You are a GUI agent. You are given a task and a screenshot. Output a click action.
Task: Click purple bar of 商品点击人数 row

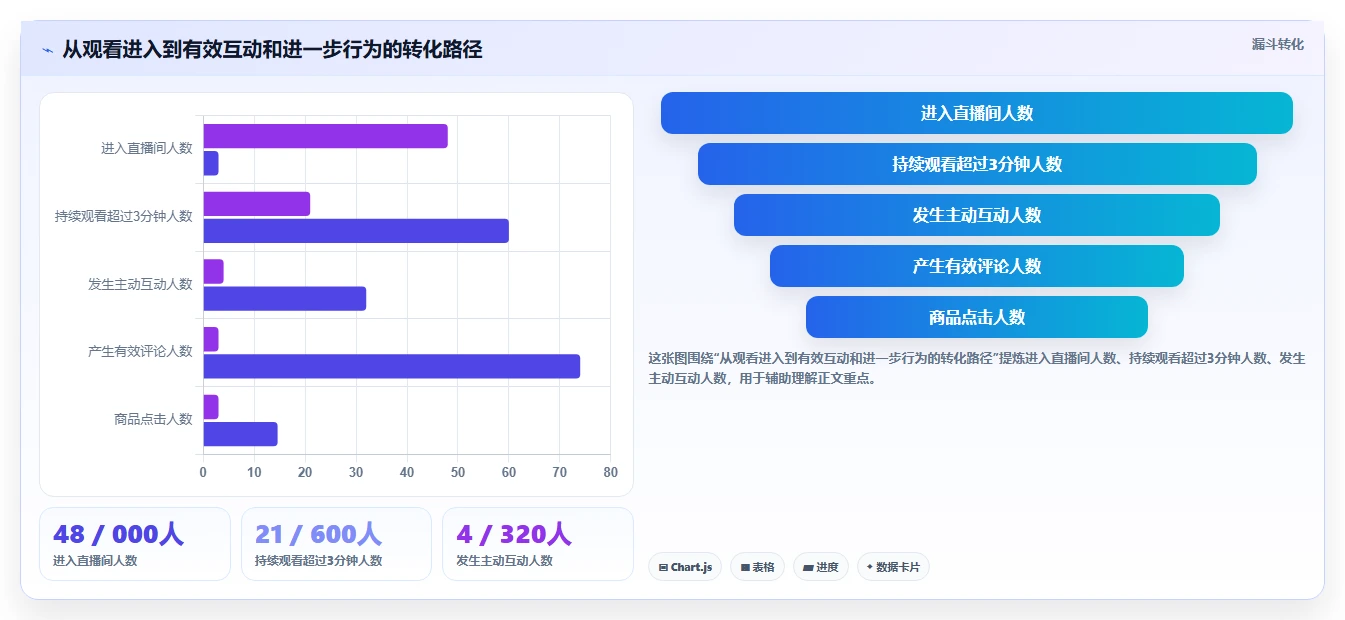211,407
